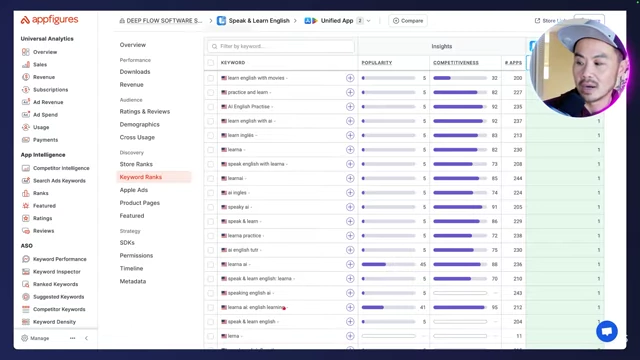Check the box for learna ai row
This screenshot has height=360, width=640.
coord(211,264)
